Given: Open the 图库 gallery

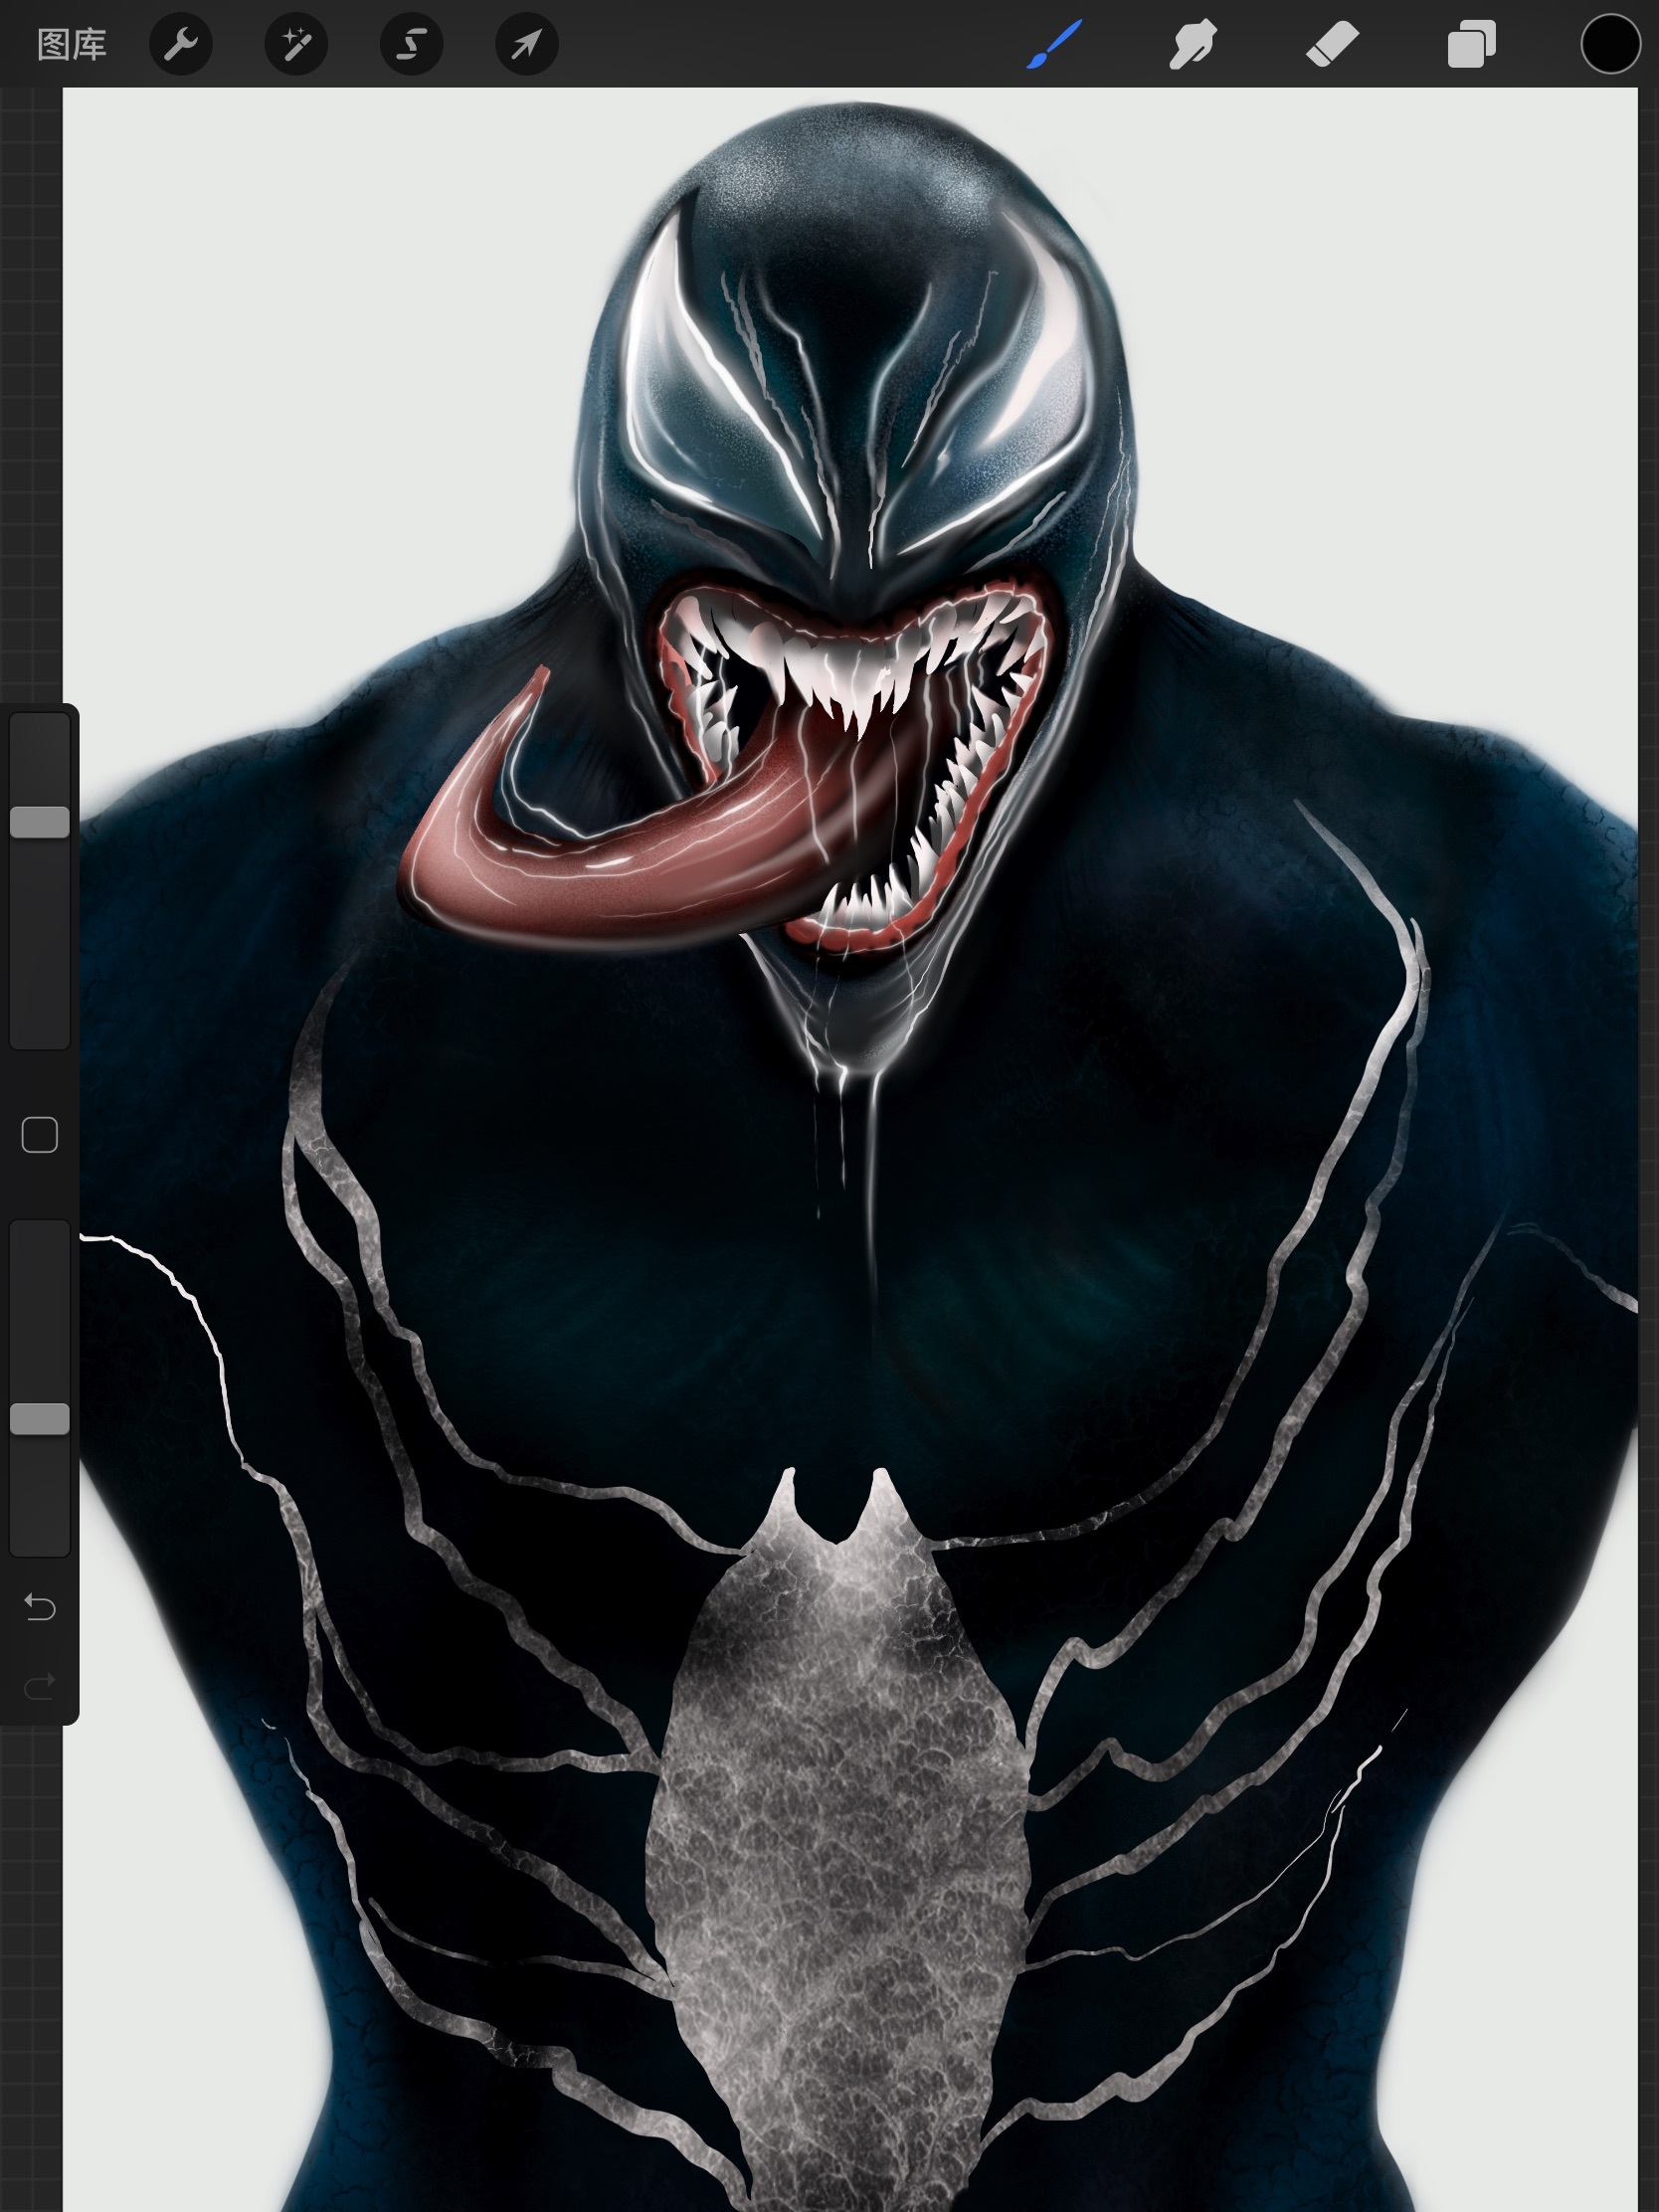Looking at the screenshot, I should pyautogui.click(x=71, y=44).
